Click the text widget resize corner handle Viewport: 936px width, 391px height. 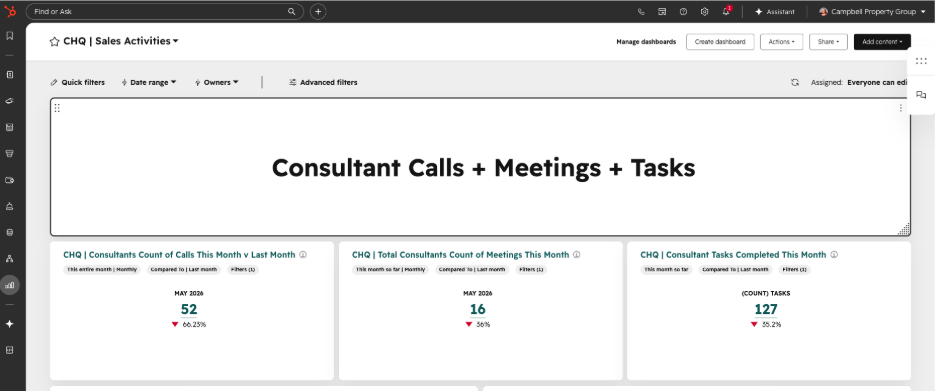click(x=904, y=229)
